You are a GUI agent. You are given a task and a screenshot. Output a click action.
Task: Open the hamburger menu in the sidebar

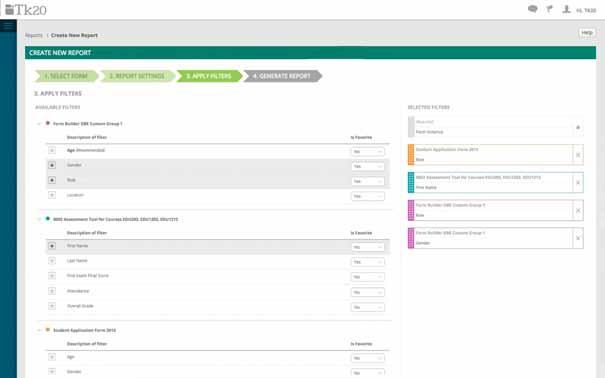pos(8,26)
